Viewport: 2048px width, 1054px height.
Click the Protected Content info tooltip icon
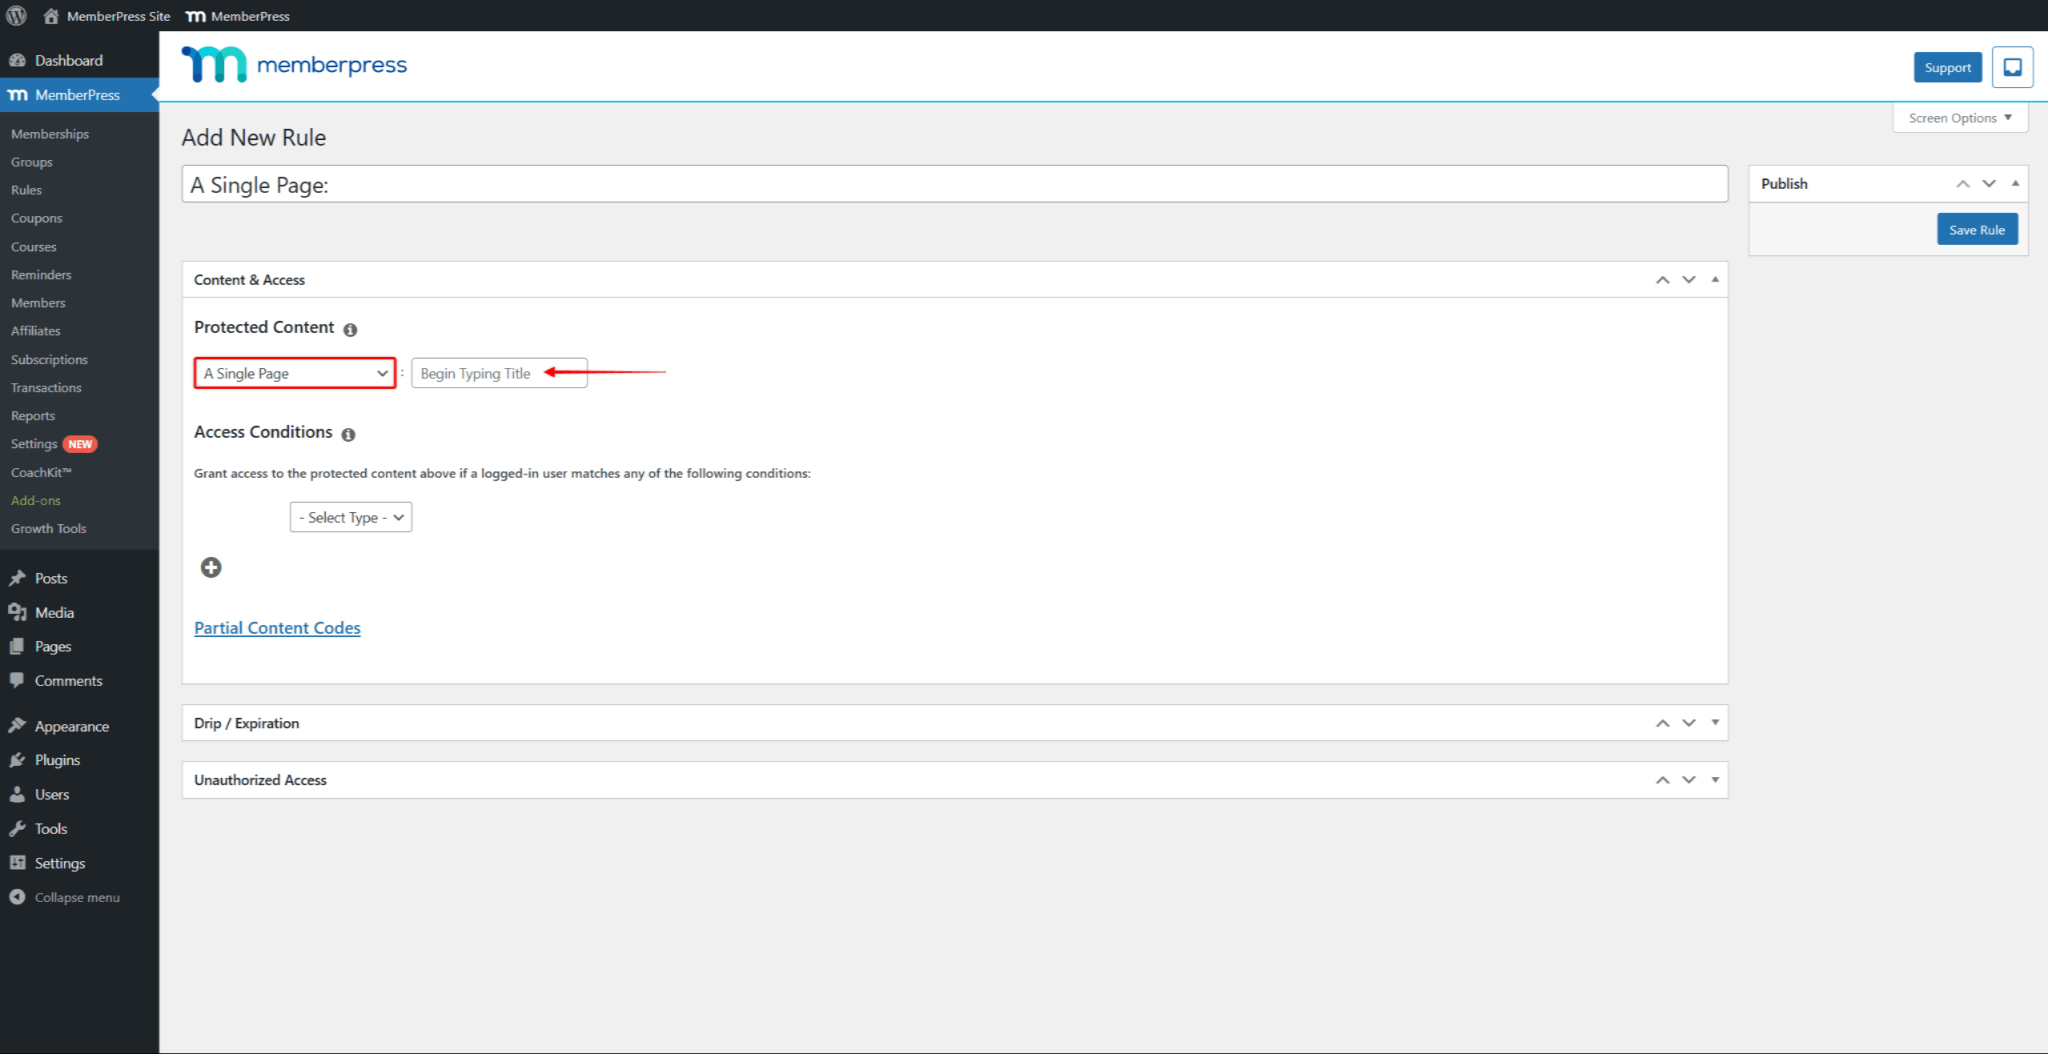(x=350, y=329)
